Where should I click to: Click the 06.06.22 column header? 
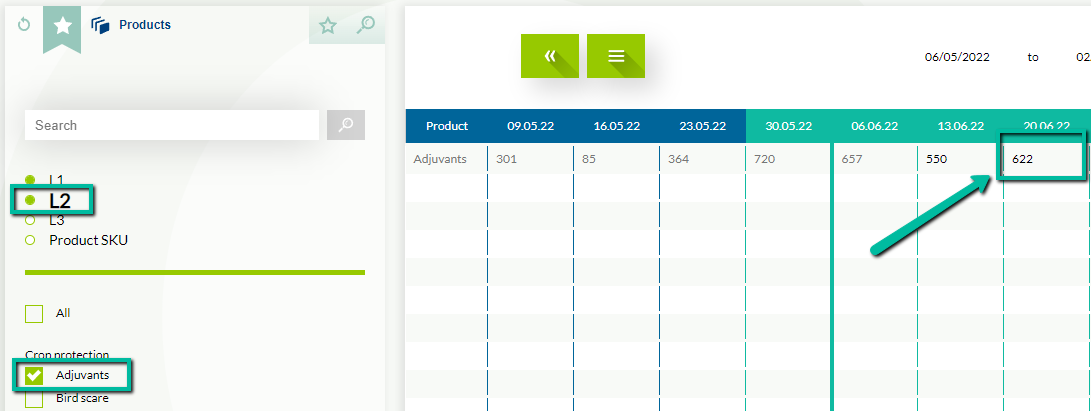pos(875,126)
